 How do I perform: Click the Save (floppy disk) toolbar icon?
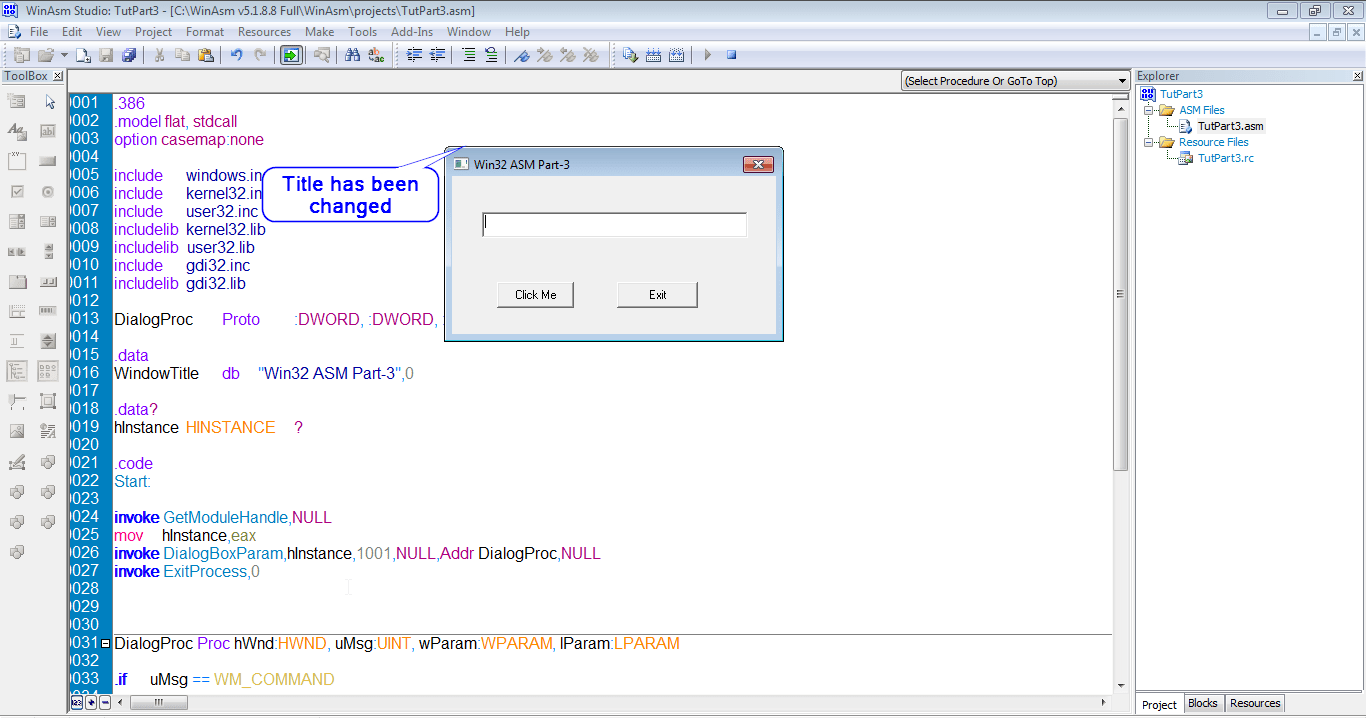pos(106,55)
